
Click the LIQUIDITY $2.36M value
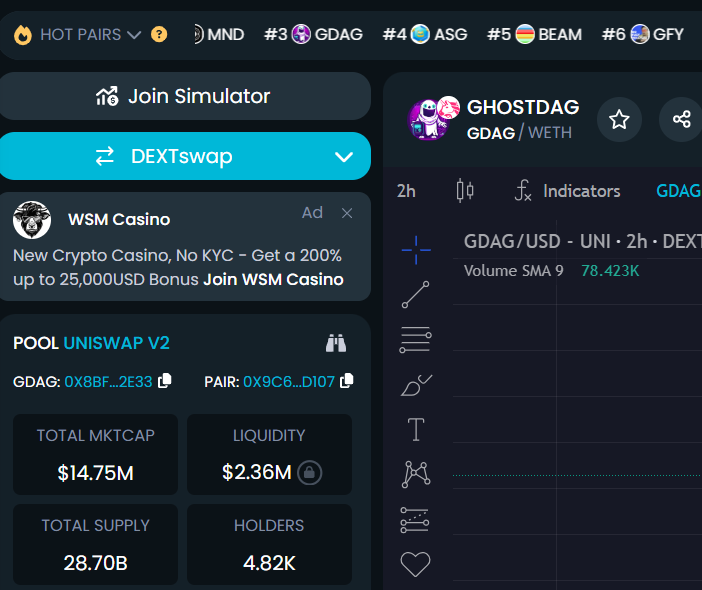click(x=257, y=472)
